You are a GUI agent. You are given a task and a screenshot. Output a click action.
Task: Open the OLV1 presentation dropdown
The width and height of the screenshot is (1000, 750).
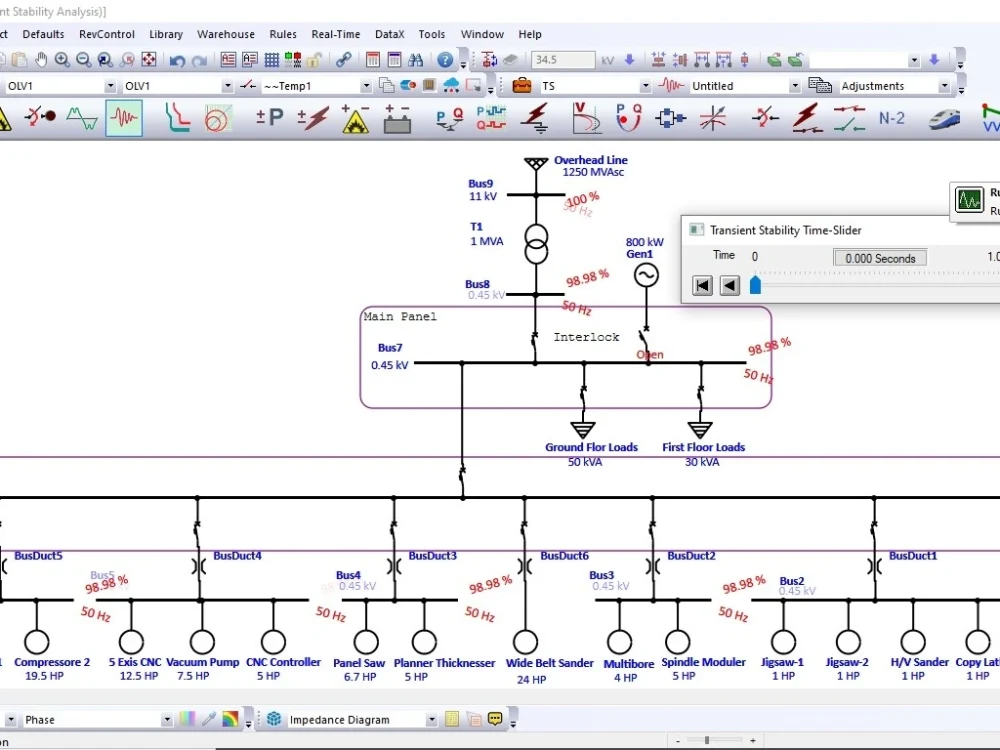click(108, 85)
